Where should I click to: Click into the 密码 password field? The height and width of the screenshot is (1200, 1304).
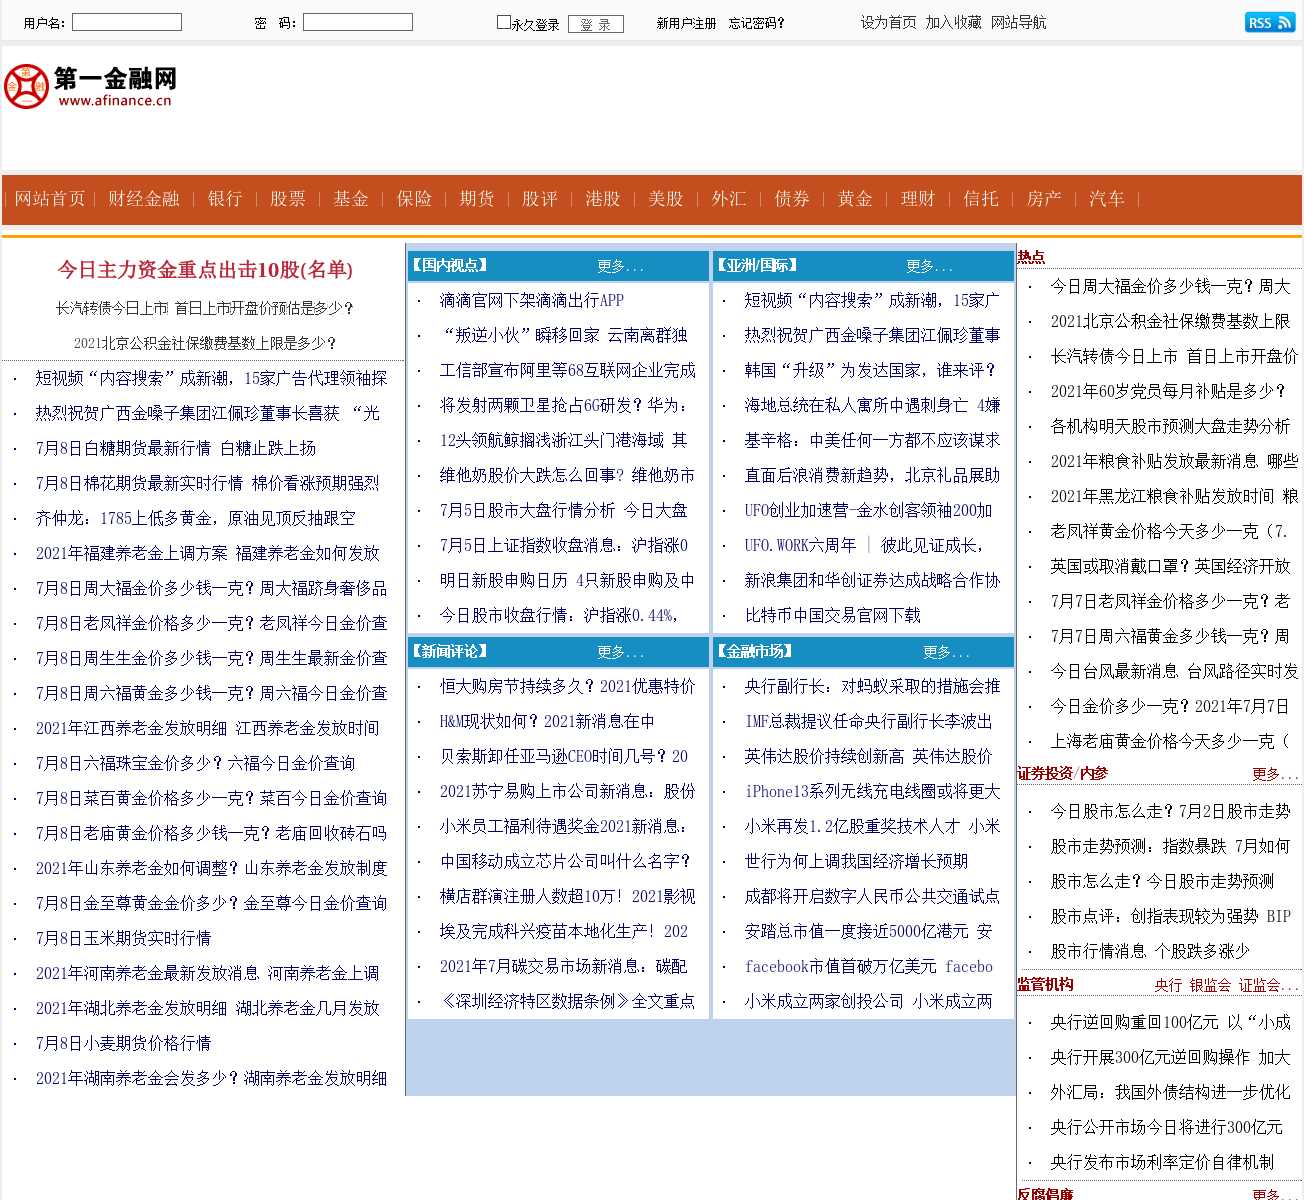point(358,22)
